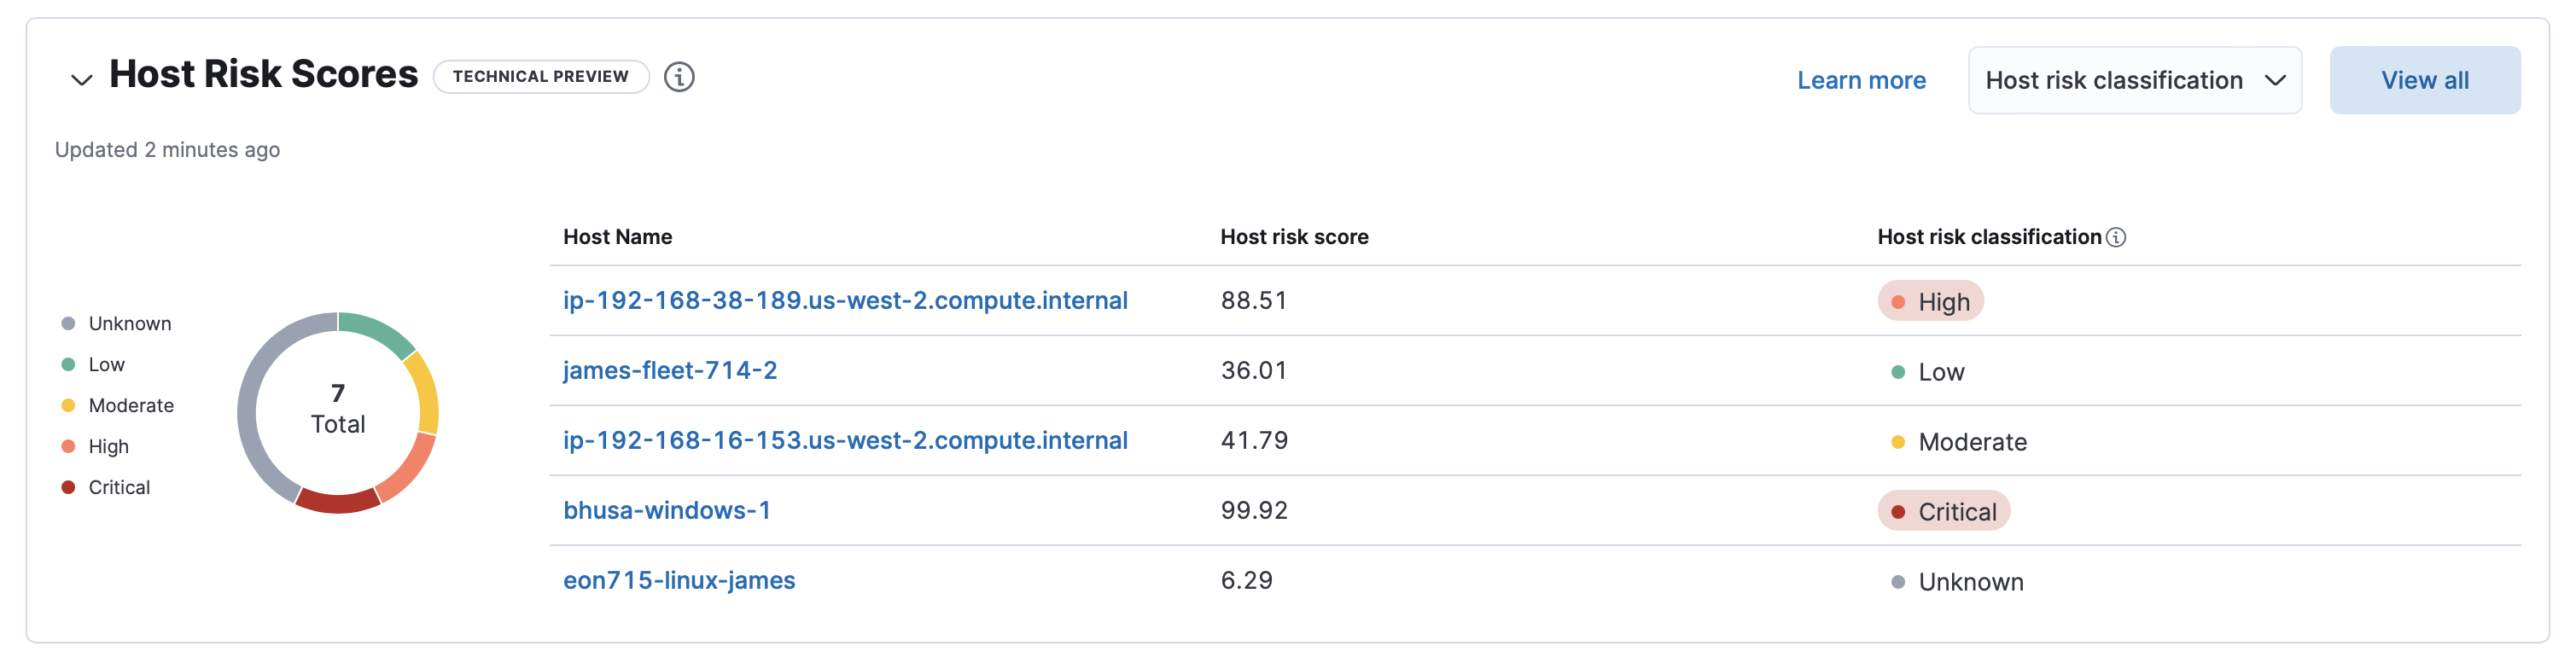Click the High risk badge in the table
The image size is (2576, 669).
coord(1929,301)
